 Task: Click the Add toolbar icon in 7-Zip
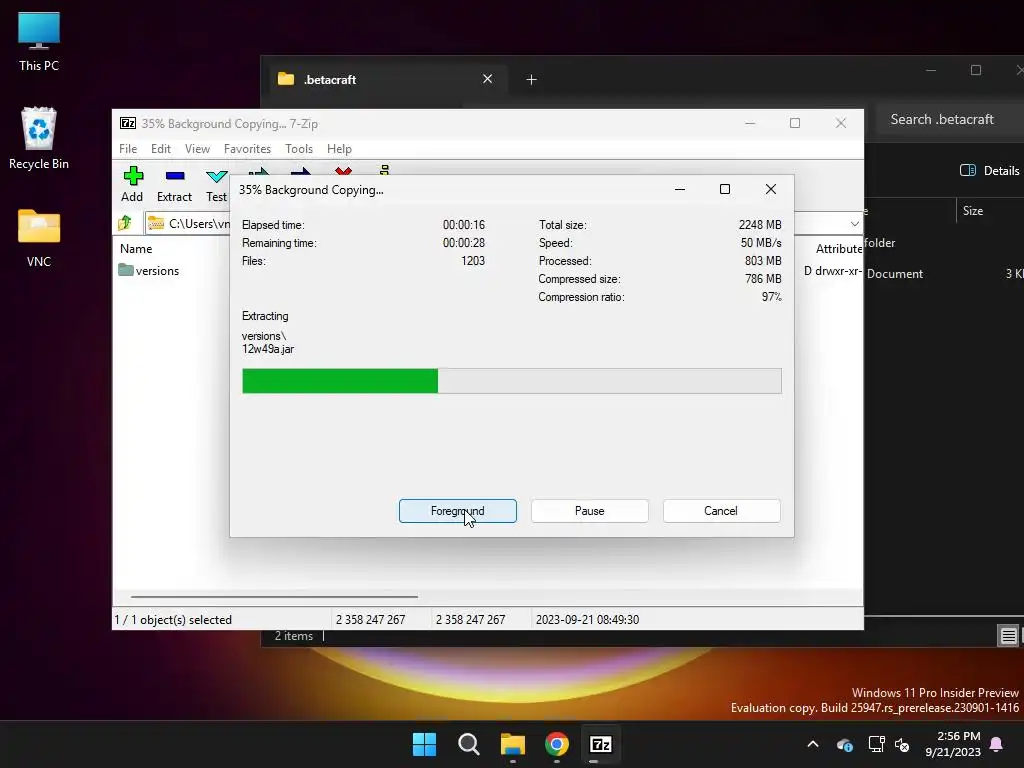[x=132, y=184]
